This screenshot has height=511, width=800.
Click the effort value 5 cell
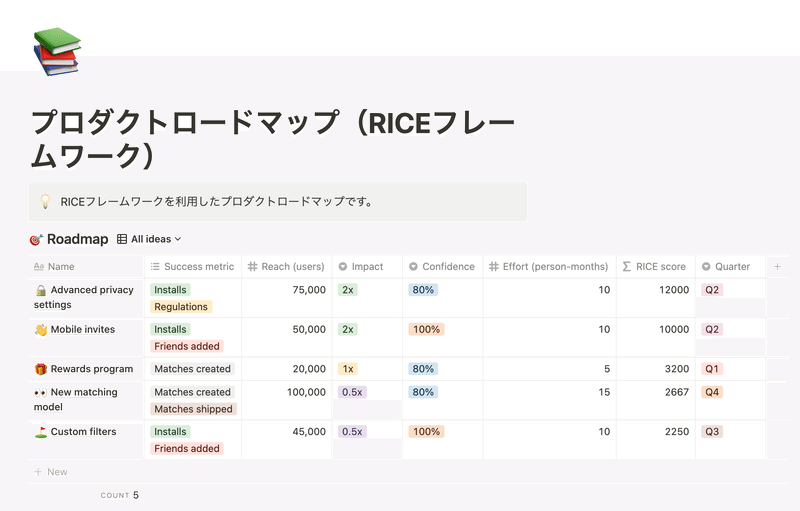(549, 369)
